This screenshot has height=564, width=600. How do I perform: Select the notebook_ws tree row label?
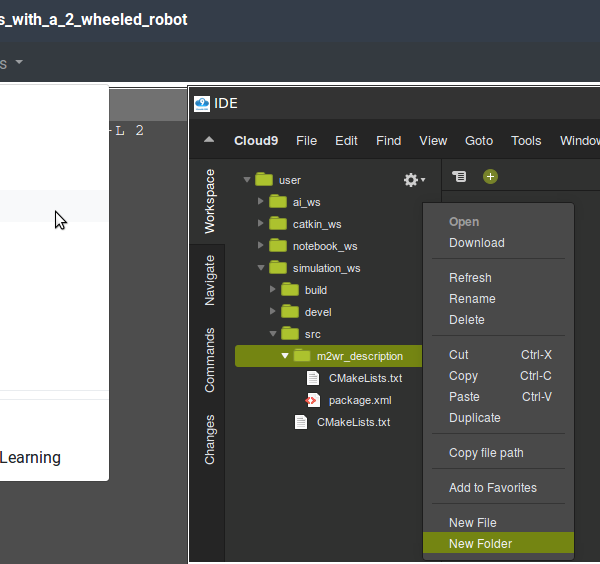point(325,246)
